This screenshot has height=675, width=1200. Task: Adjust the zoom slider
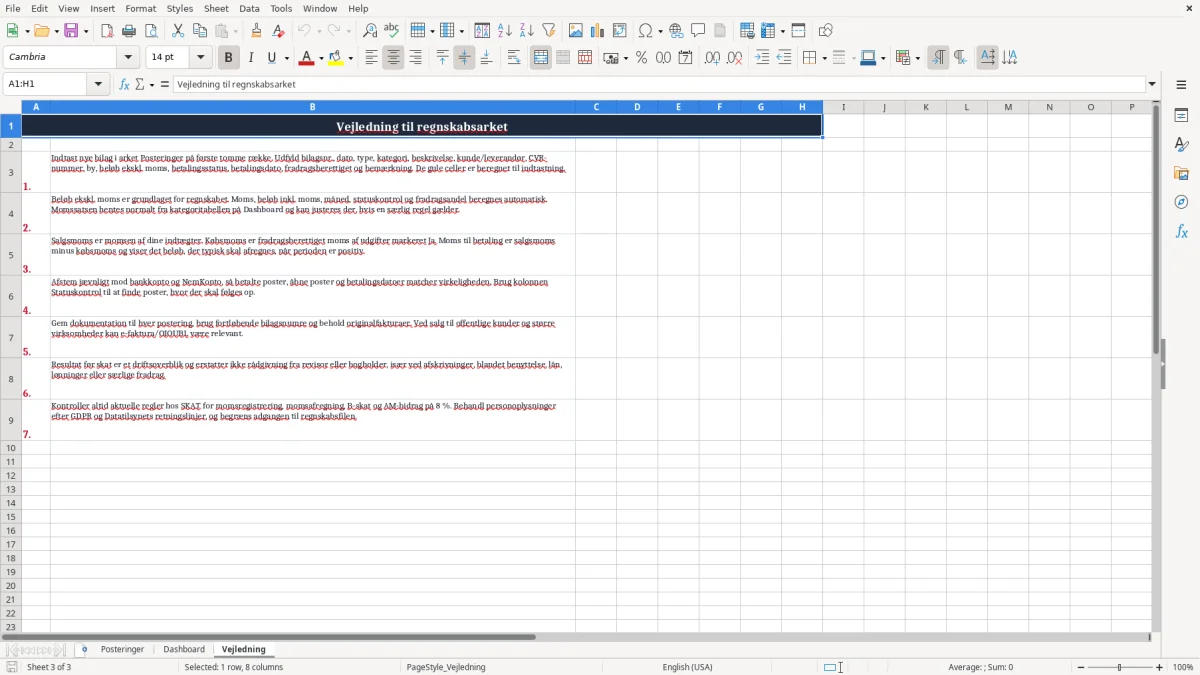pos(1119,667)
